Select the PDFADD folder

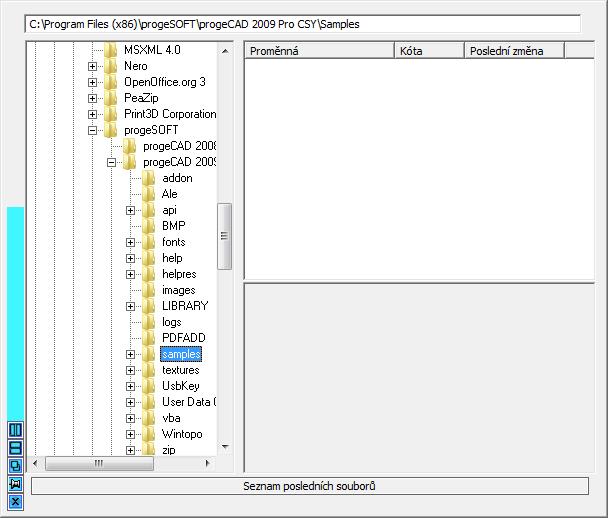184,338
